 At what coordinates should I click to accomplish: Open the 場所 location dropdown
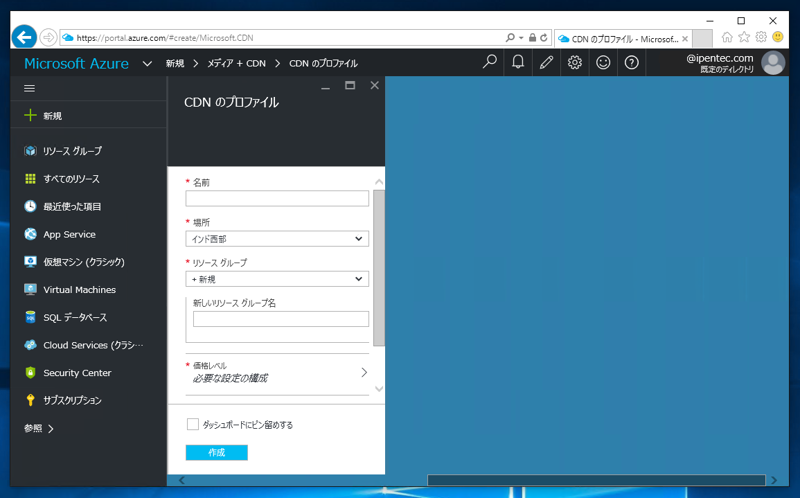277,239
